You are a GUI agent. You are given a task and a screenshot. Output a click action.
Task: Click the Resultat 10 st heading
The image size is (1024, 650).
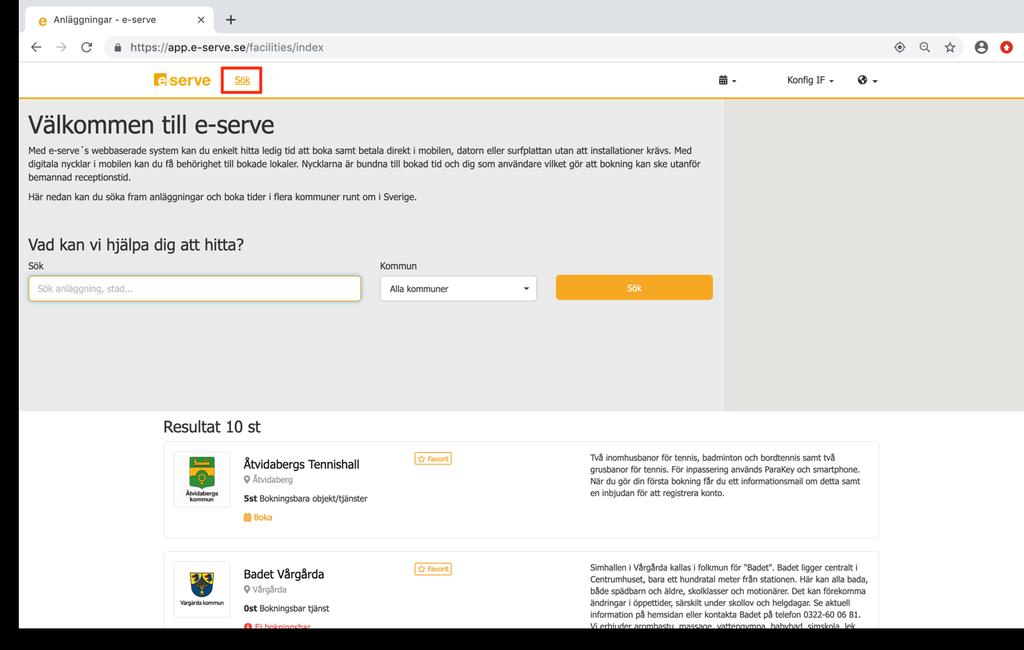click(212, 427)
